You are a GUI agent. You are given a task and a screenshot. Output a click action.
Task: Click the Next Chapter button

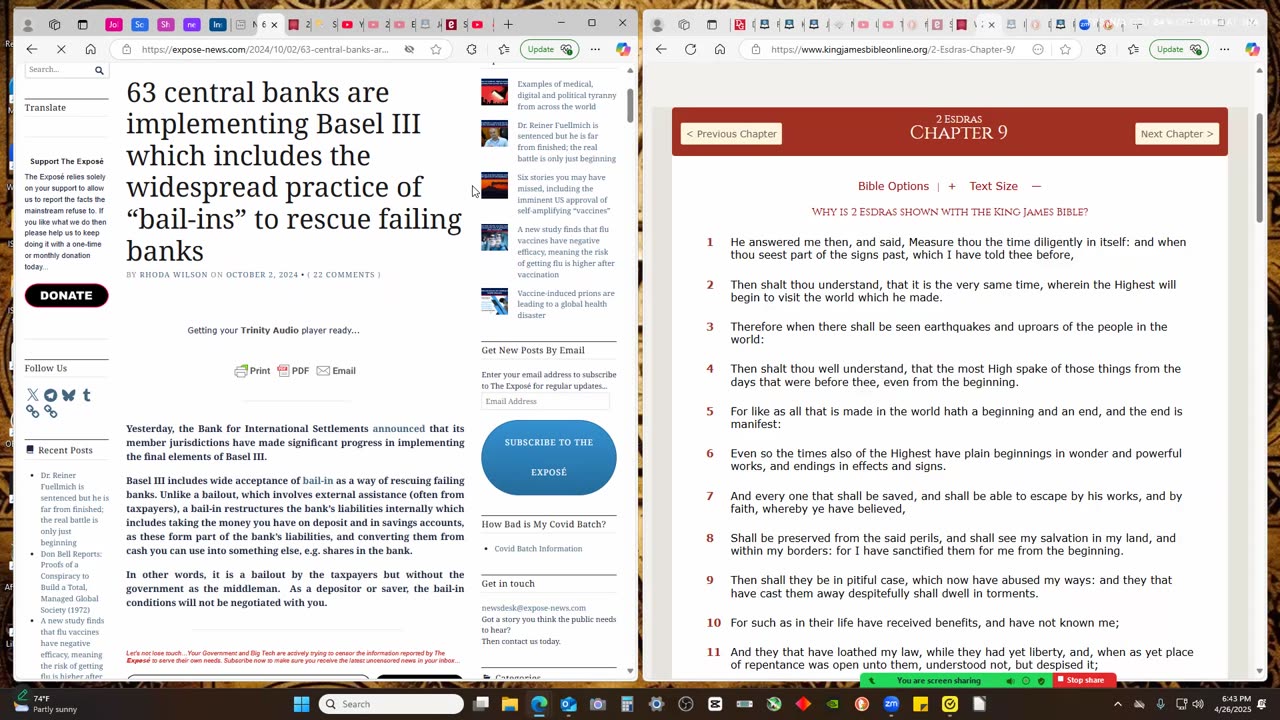pyautogui.click(x=1176, y=134)
